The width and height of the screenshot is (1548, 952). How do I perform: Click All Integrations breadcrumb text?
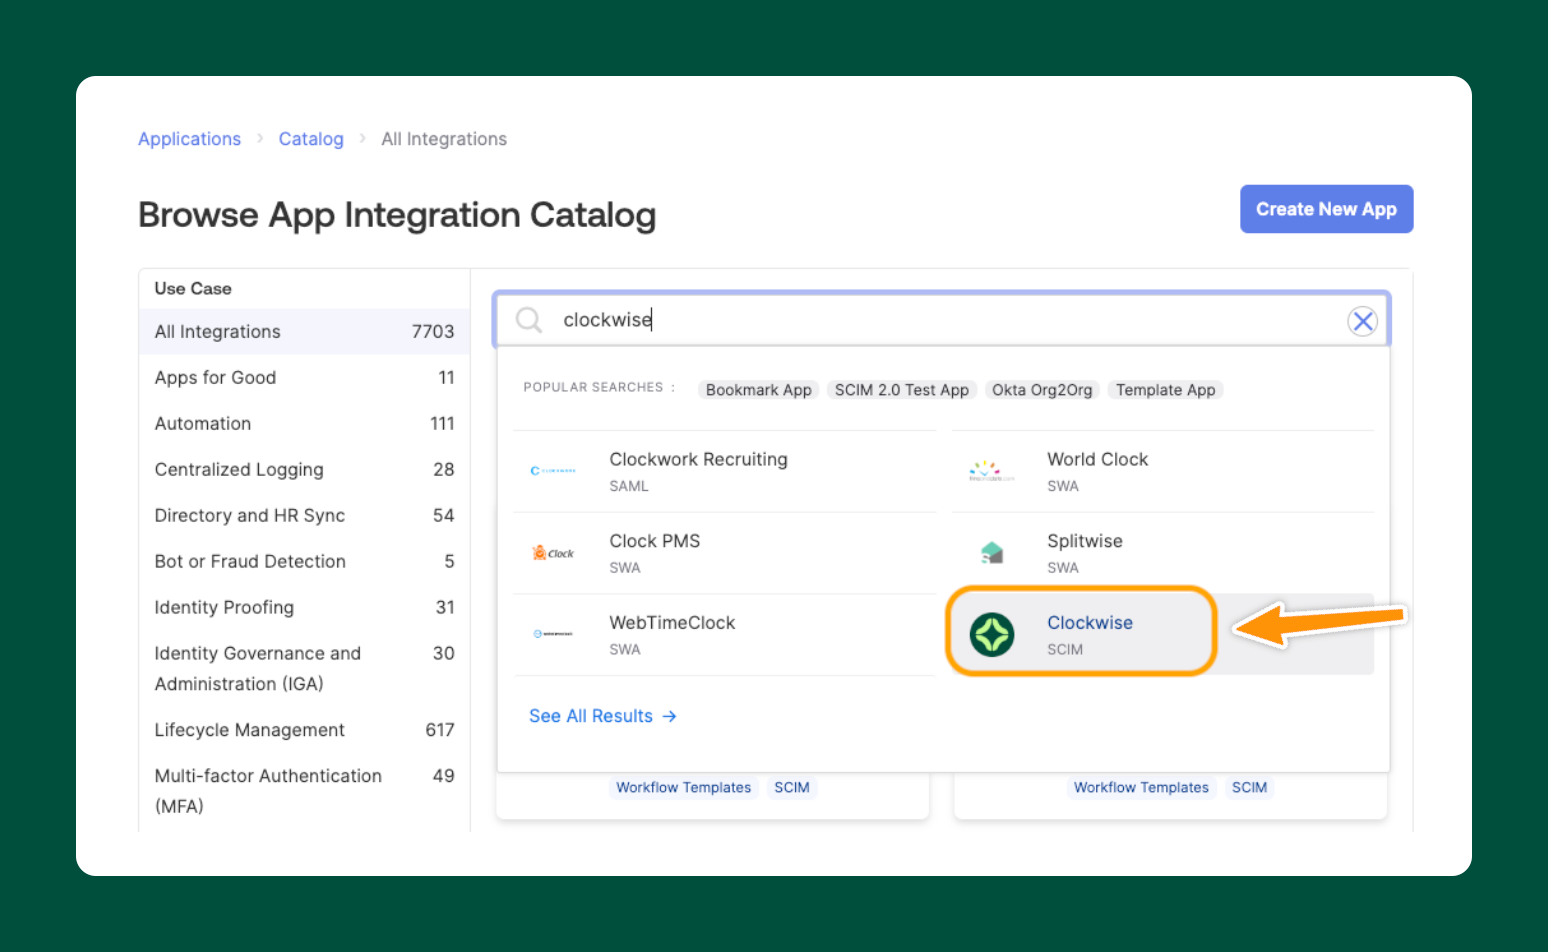pyautogui.click(x=444, y=139)
